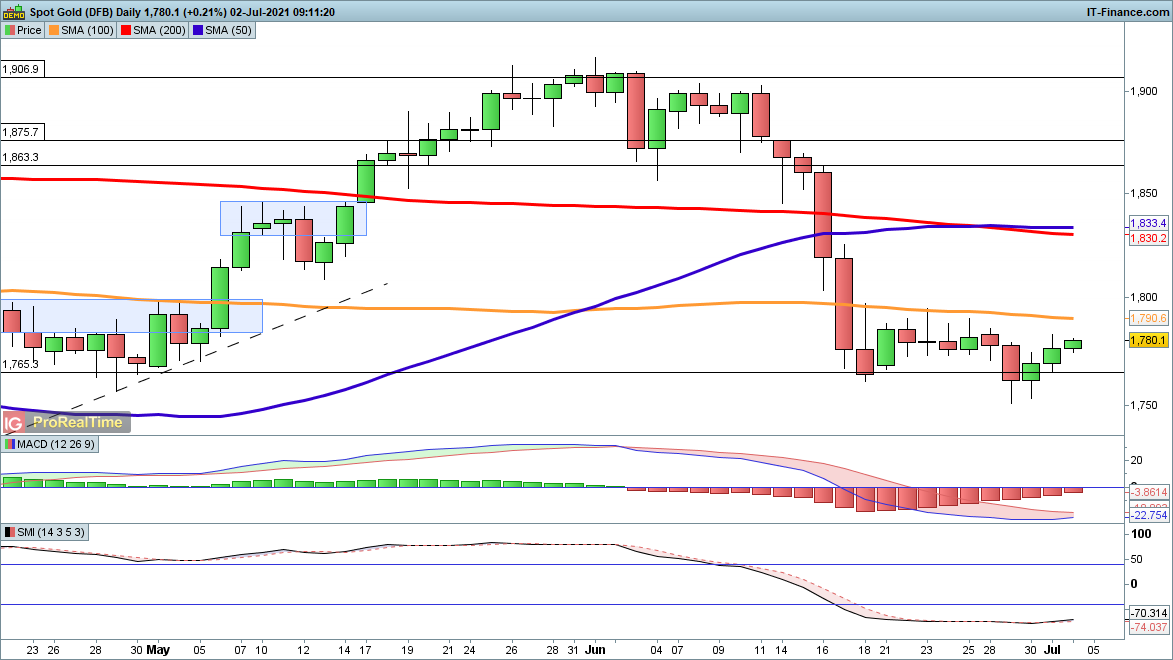Click the current price tag 1,780.1
The width and height of the screenshot is (1173, 660).
point(1148,341)
